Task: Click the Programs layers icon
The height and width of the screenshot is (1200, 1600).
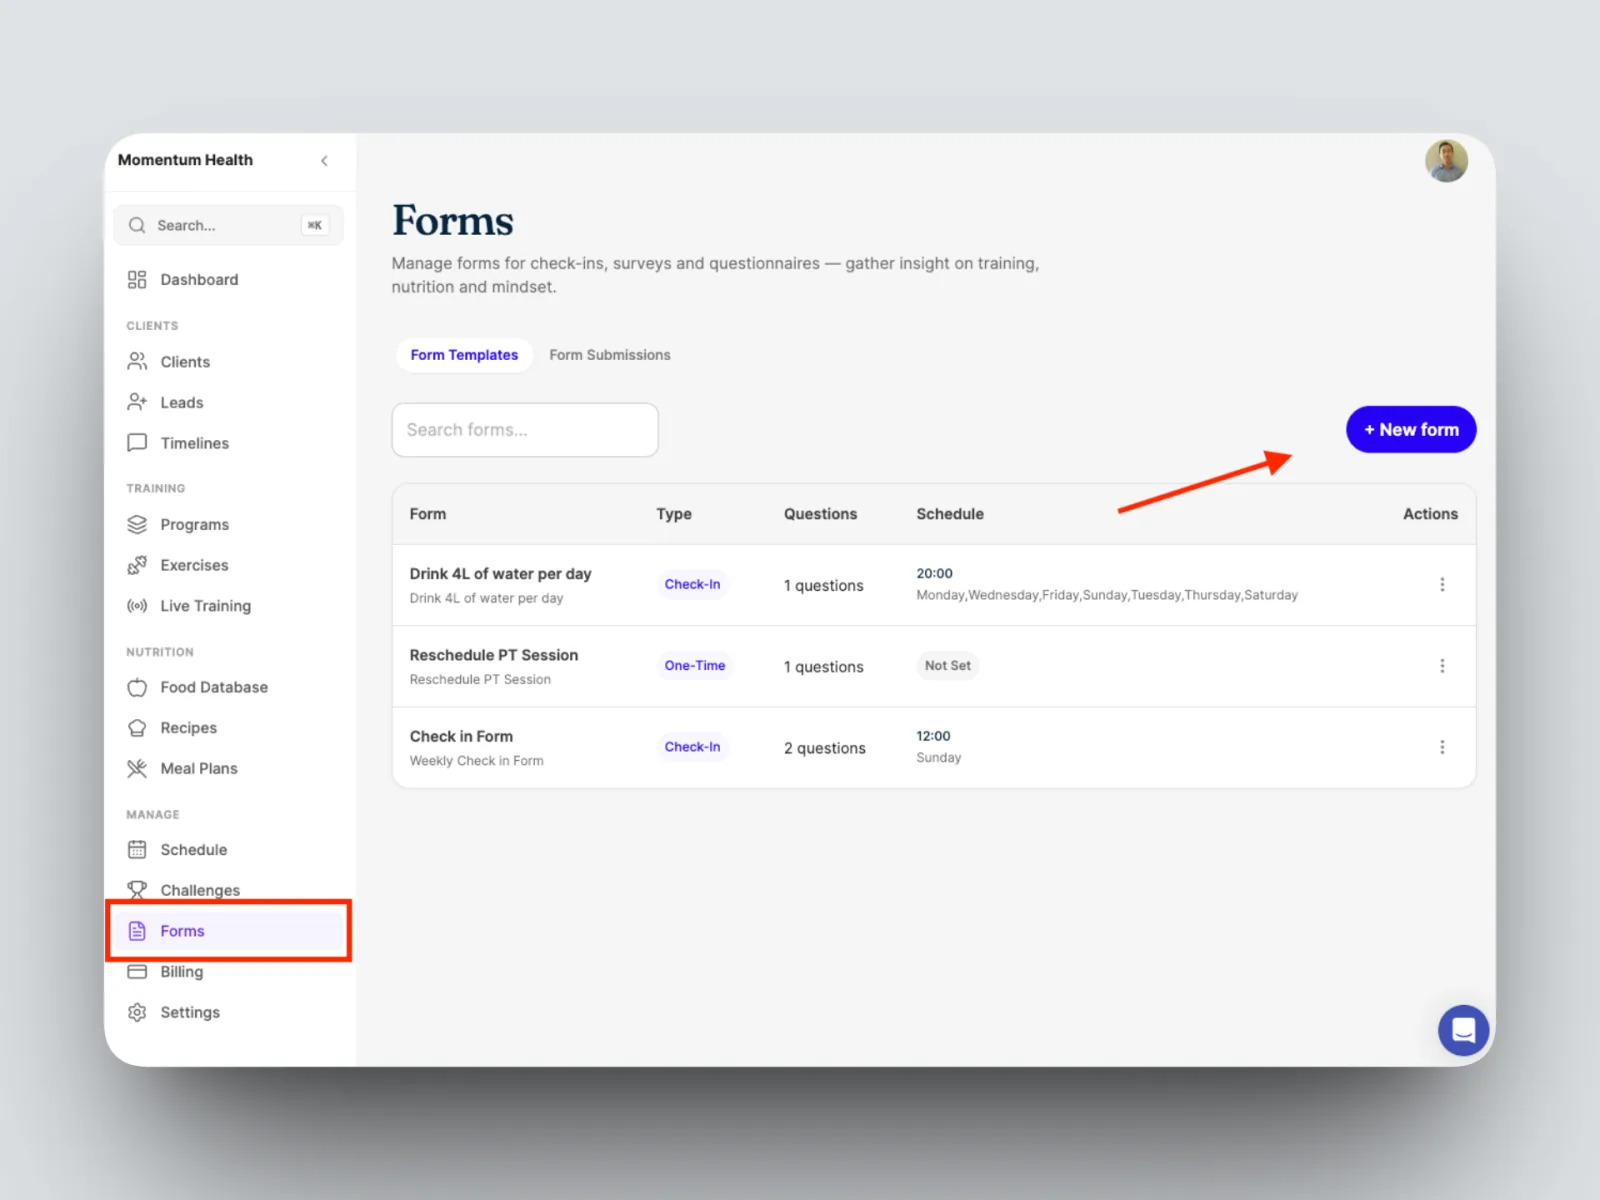Action: [x=137, y=524]
